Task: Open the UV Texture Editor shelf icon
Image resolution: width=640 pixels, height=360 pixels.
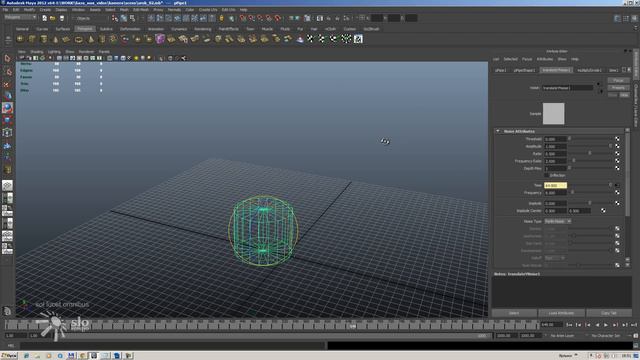Action: [x=358, y=39]
